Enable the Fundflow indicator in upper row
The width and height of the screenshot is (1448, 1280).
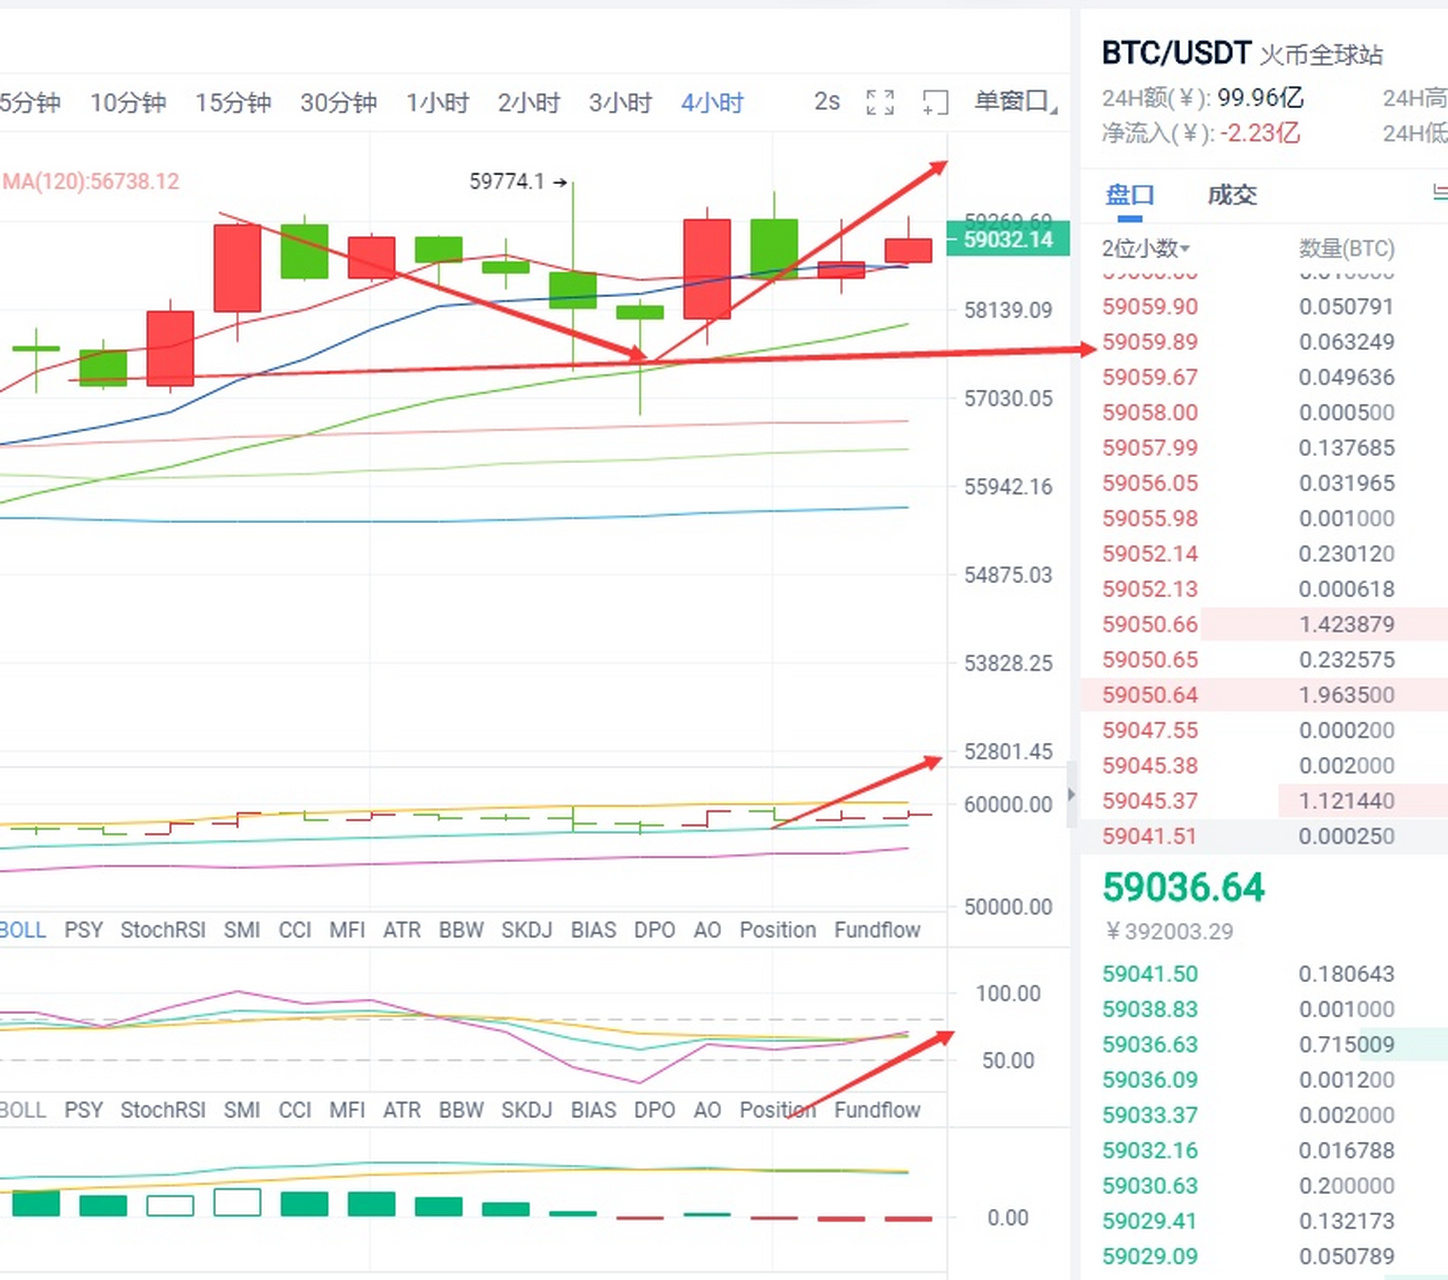coord(877,930)
